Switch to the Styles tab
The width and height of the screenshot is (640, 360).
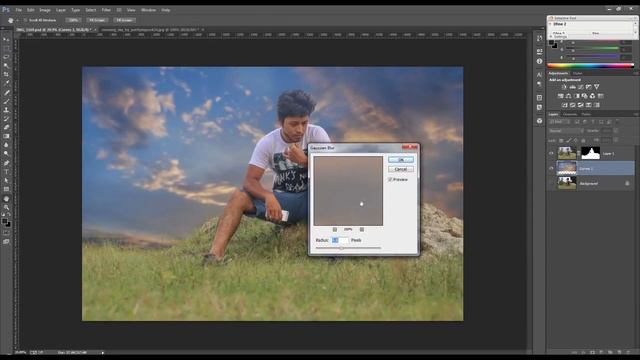(578, 73)
